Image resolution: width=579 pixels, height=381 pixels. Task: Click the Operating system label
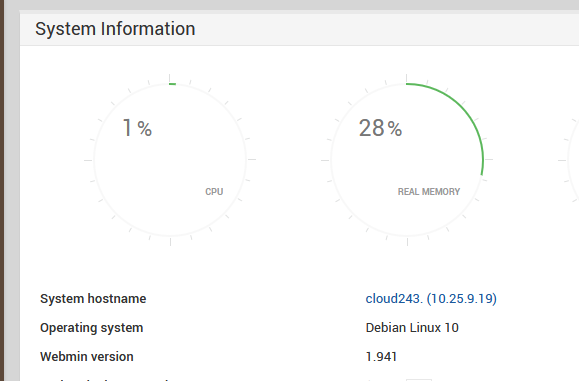[92, 328]
